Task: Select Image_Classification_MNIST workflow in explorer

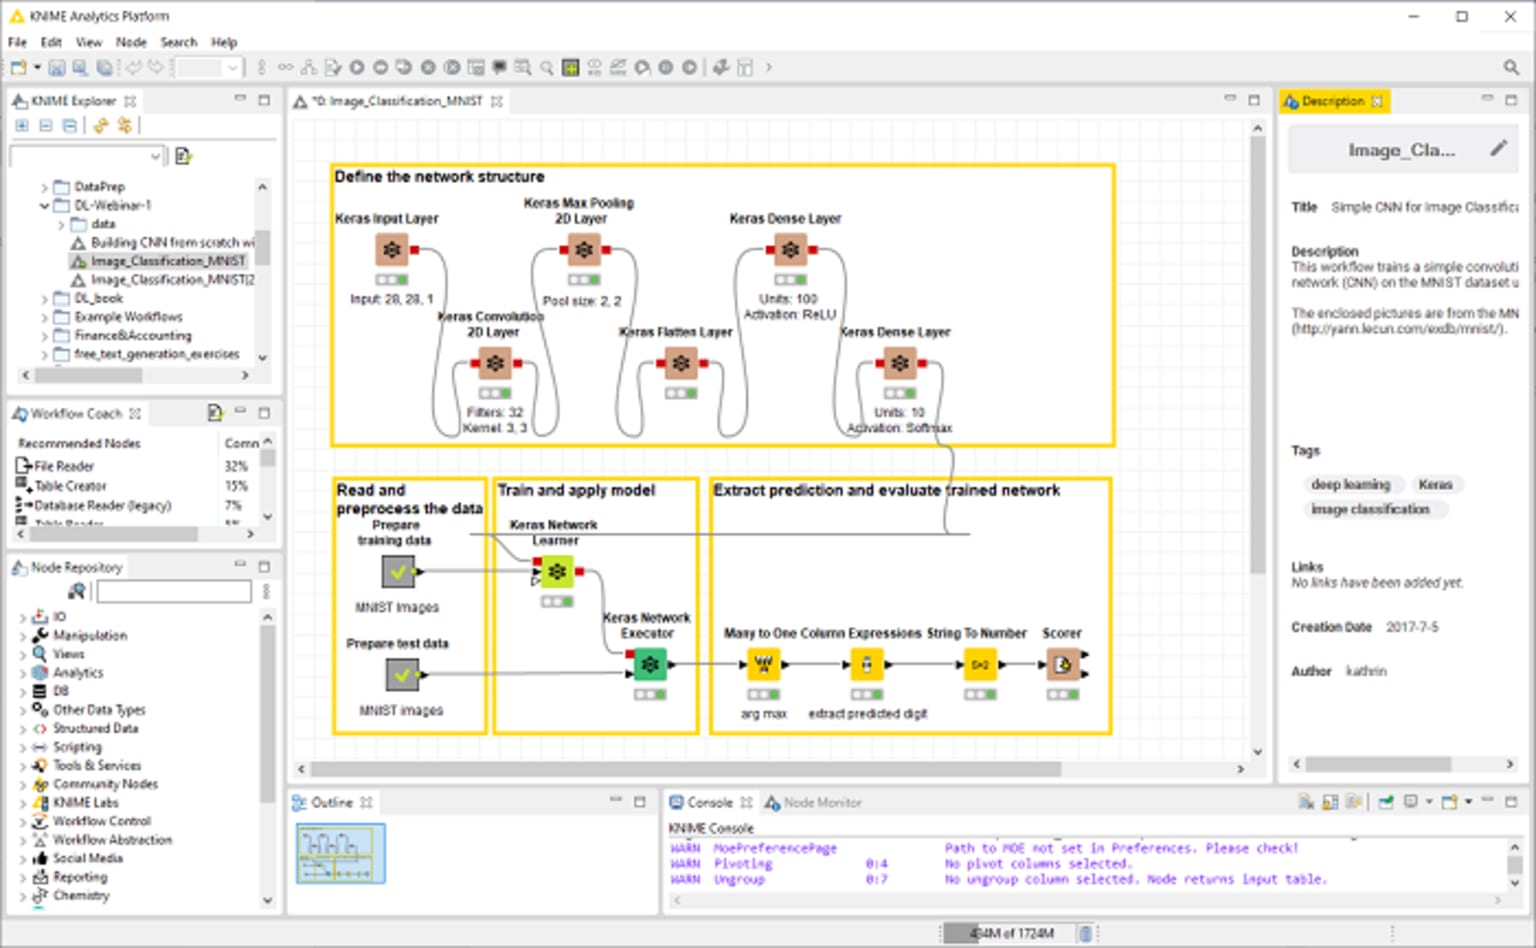Action: 160,261
